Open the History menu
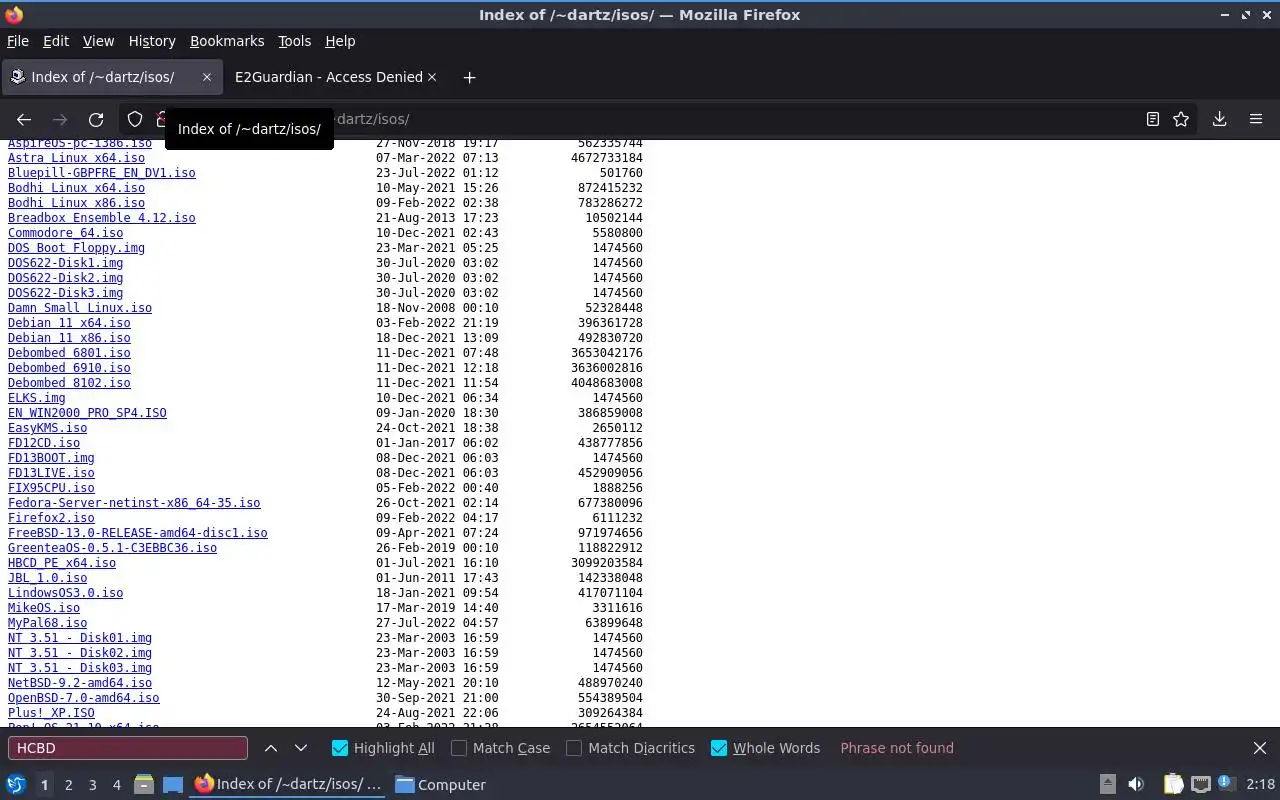 tap(152, 41)
